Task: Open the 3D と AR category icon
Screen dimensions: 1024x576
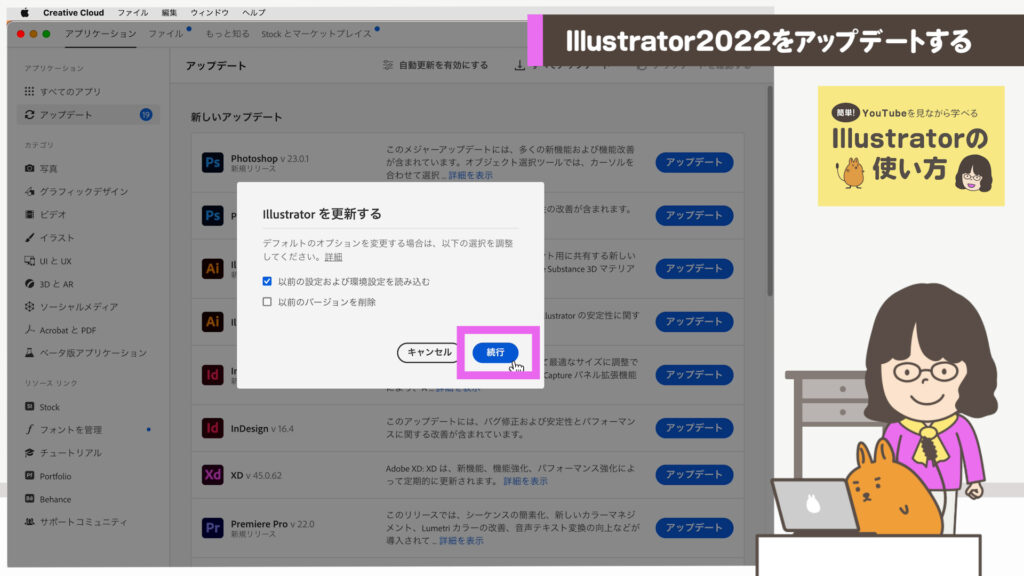Action: [29, 283]
